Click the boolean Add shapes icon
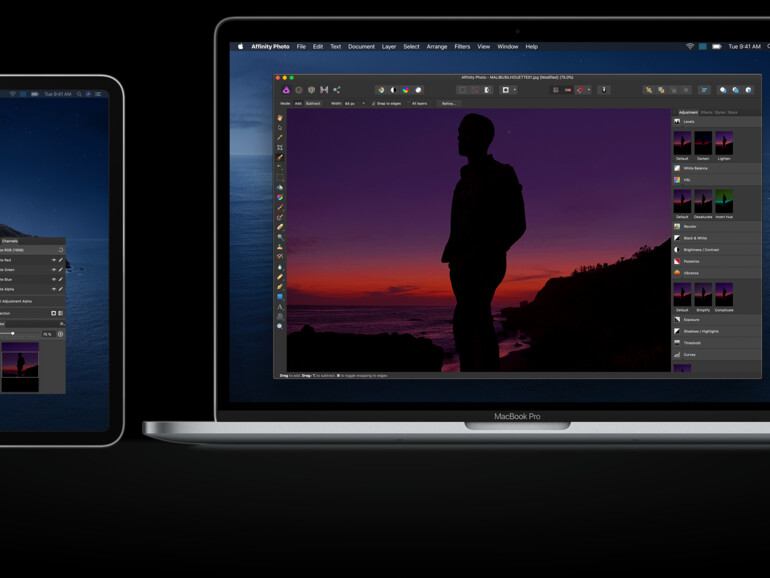The height and width of the screenshot is (578, 770). [x=723, y=90]
